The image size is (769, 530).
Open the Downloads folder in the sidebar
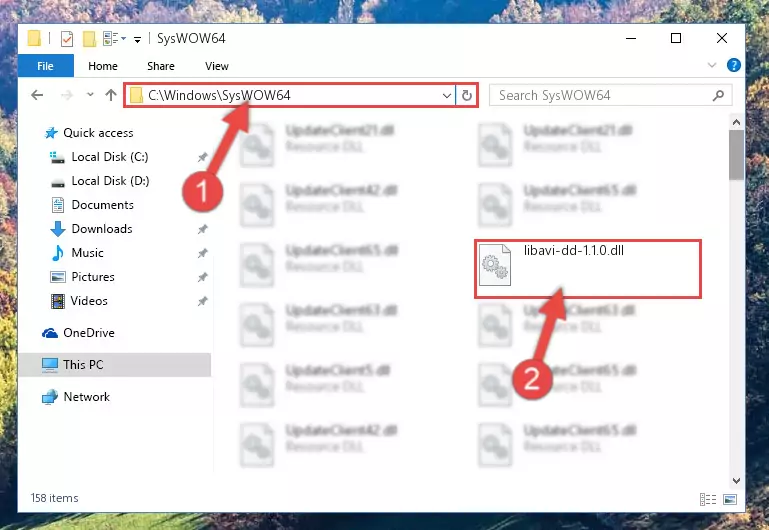(x=91, y=229)
